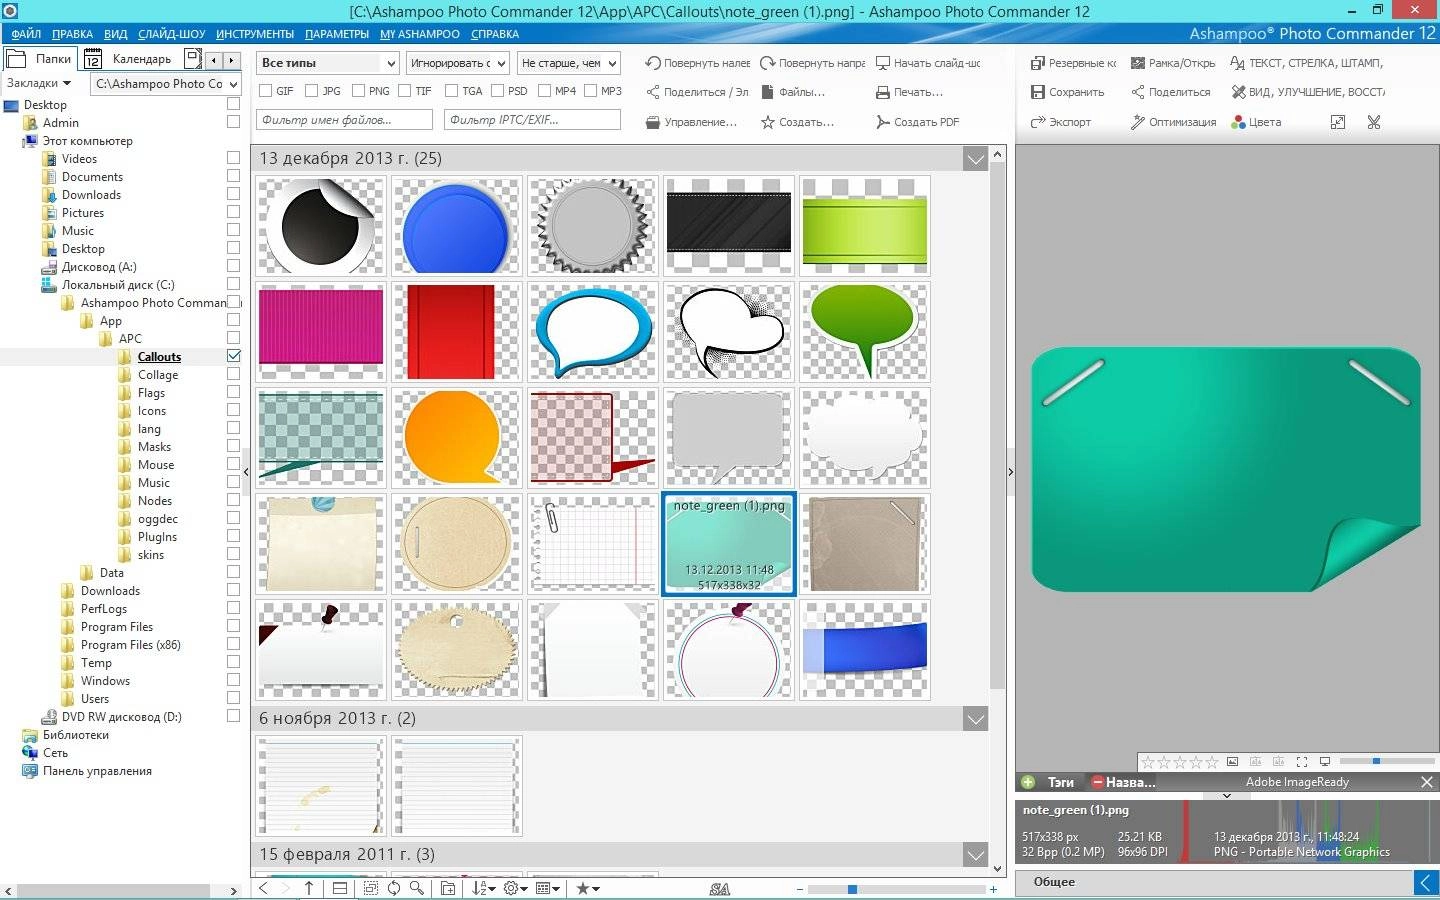Toggle the TGA filter checkbox
Screen dimensions: 1440x900
pos(451,91)
